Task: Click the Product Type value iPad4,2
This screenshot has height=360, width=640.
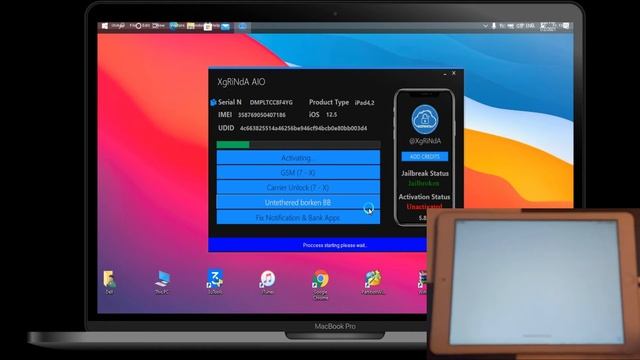Action: [364, 103]
